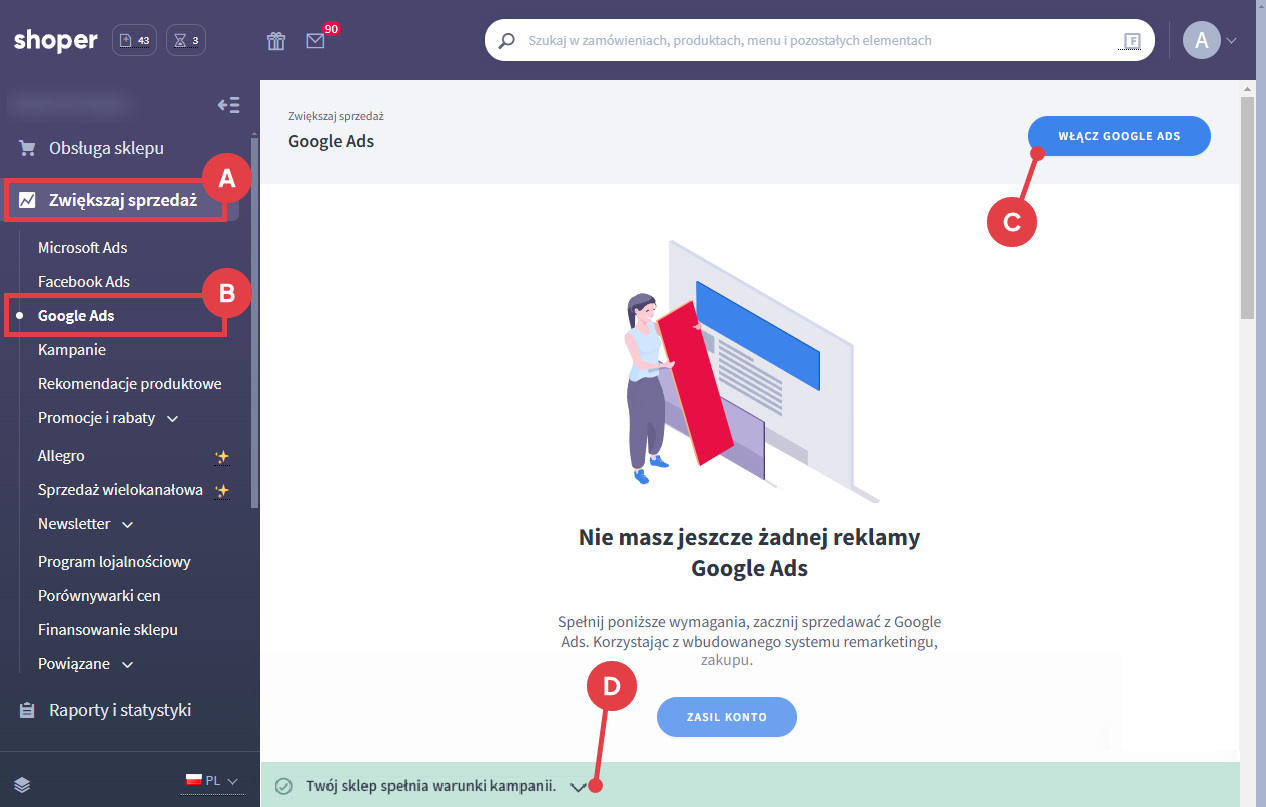Open Program lojalnościowy
Viewport: 1266px width, 807px height.
[114, 561]
